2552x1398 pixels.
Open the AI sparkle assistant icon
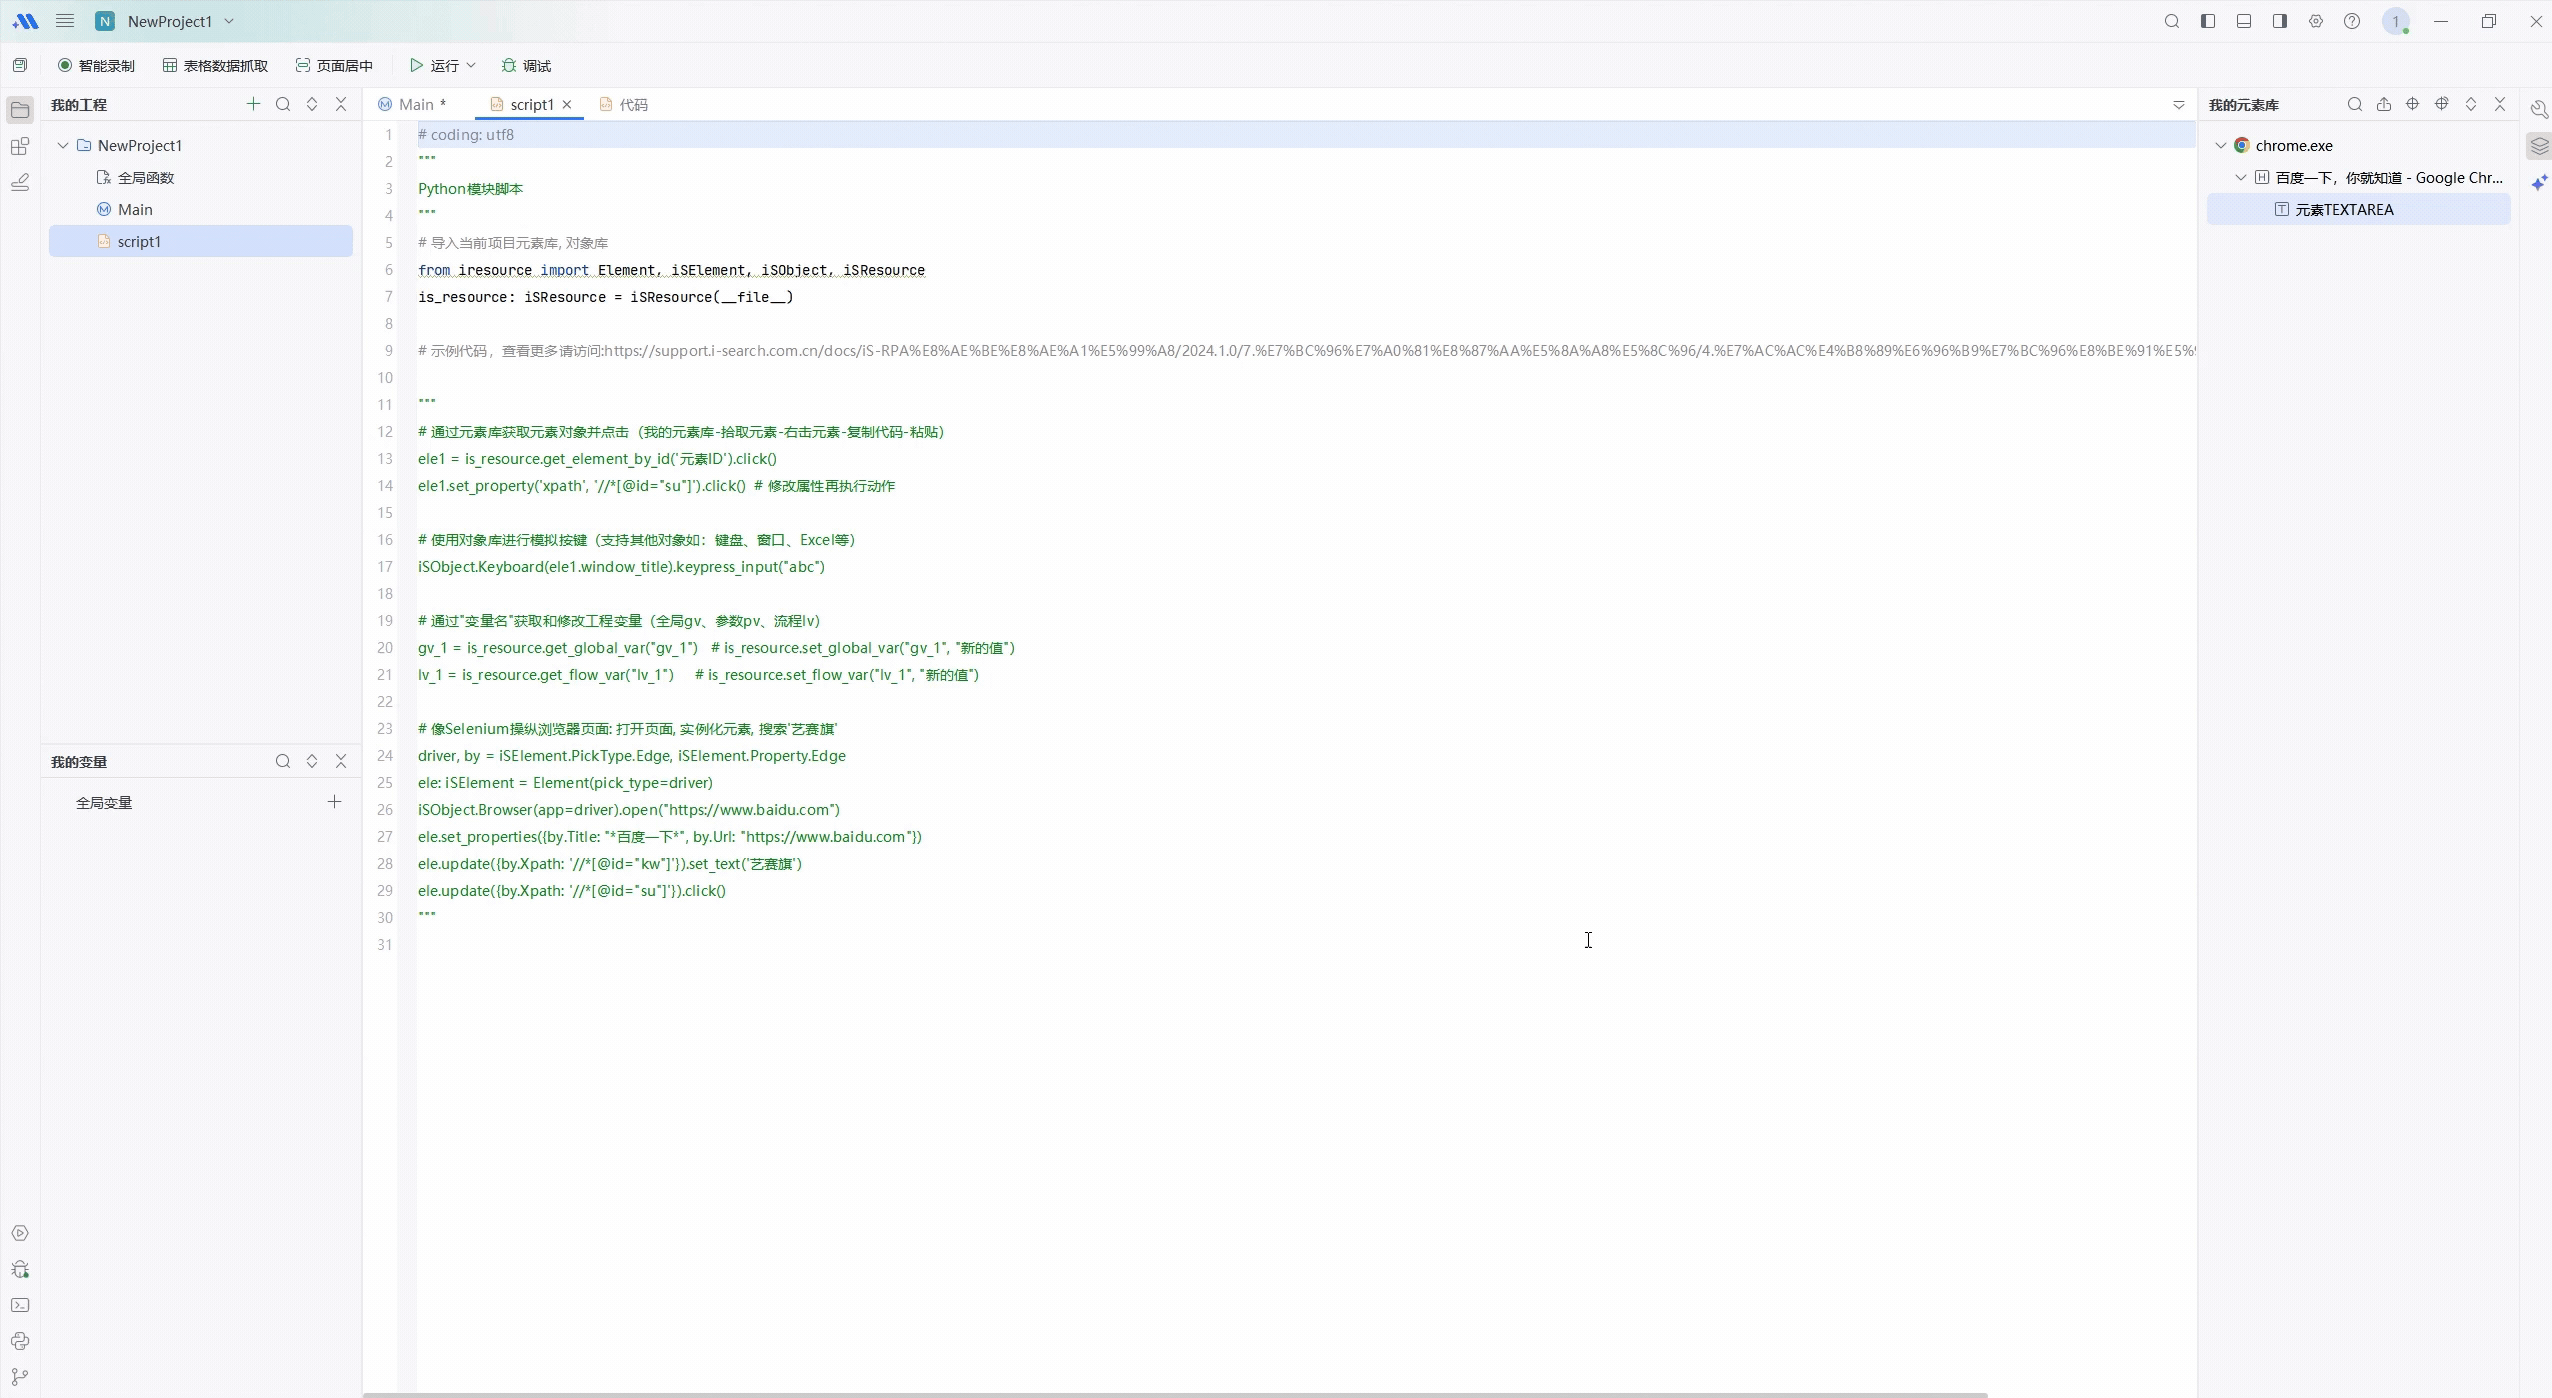pyautogui.click(x=2539, y=182)
